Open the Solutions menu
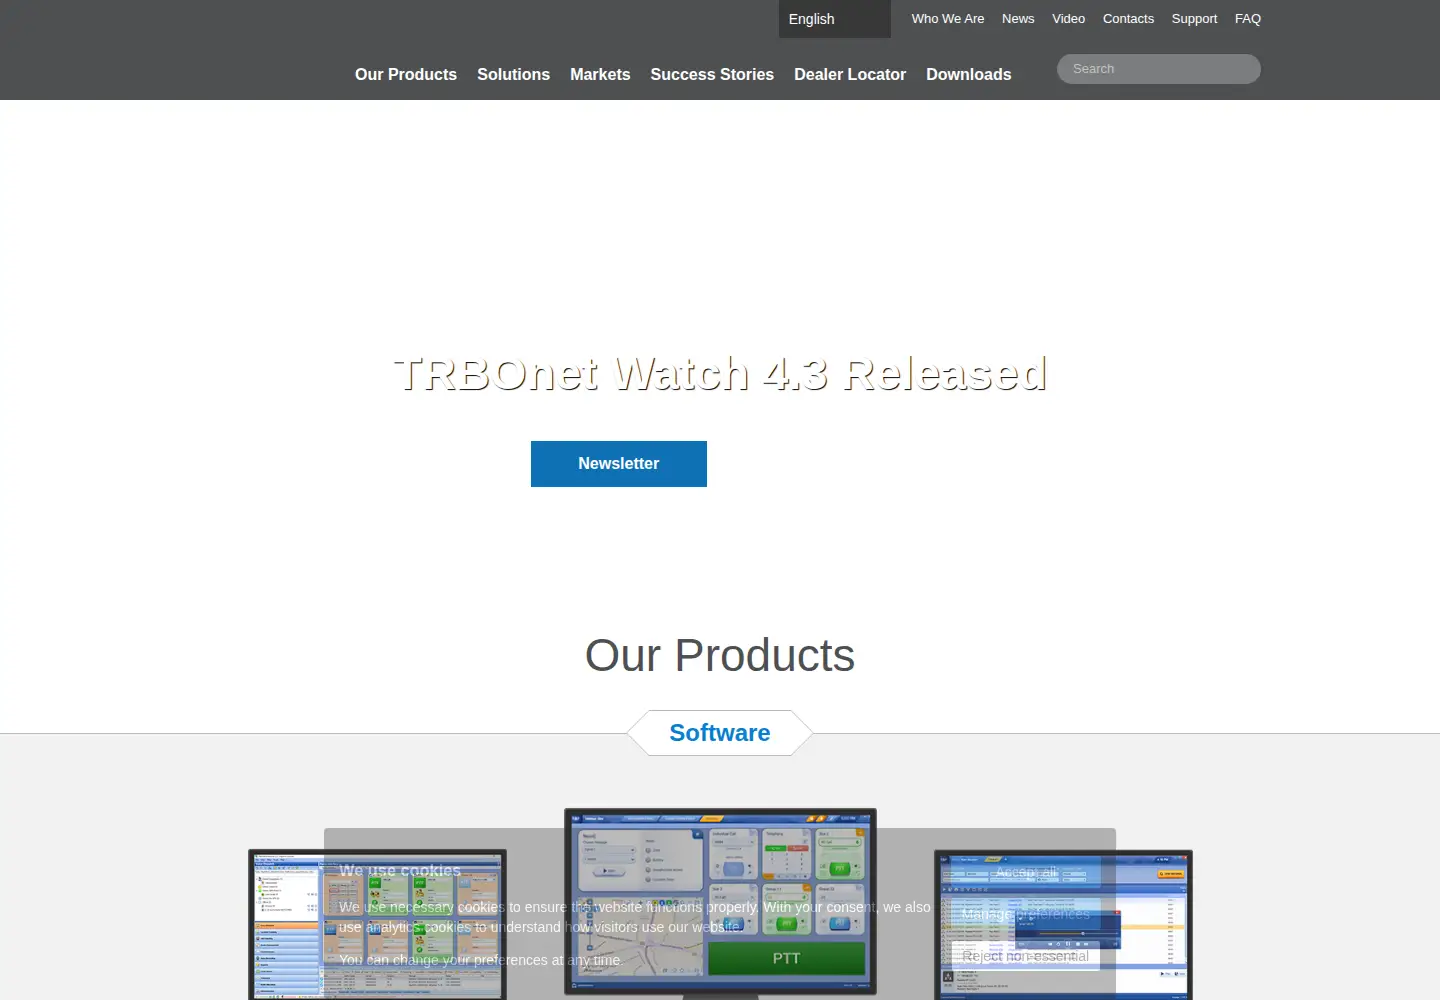The height and width of the screenshot is (1000, 1440). tap(513, 74)
